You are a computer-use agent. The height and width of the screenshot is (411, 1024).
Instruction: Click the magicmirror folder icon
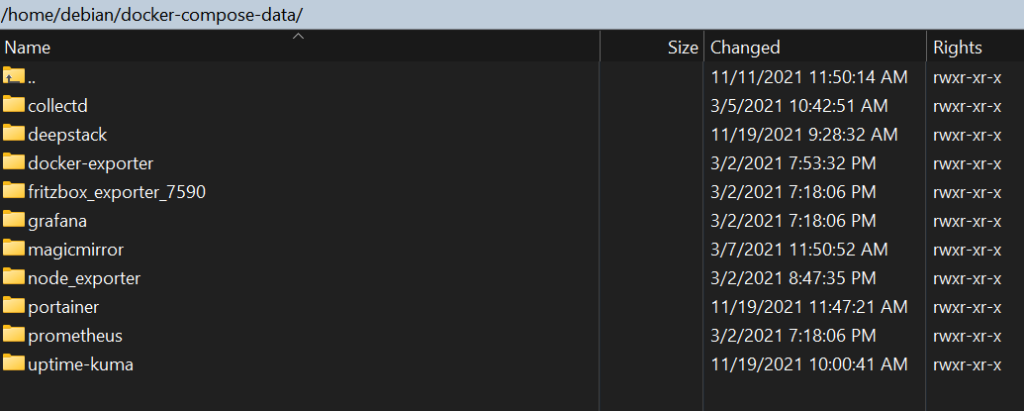[13, 248]
